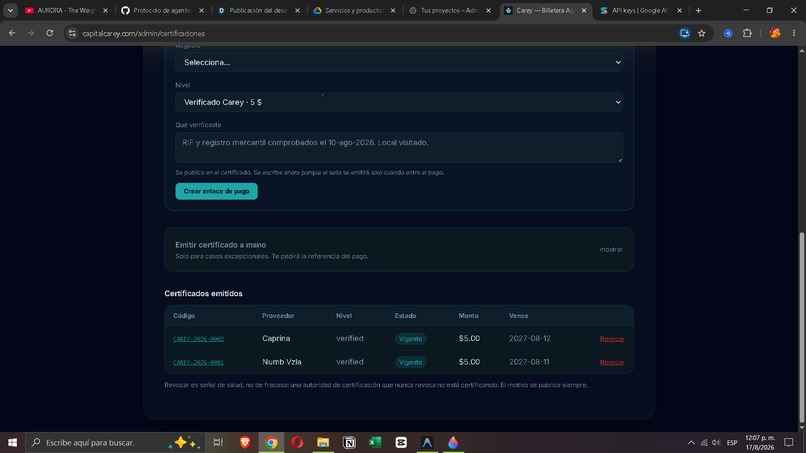This screenshot has height=453, width=806.
Task: Click expiry date 2027-08-12
Action: tap(529, 338)
